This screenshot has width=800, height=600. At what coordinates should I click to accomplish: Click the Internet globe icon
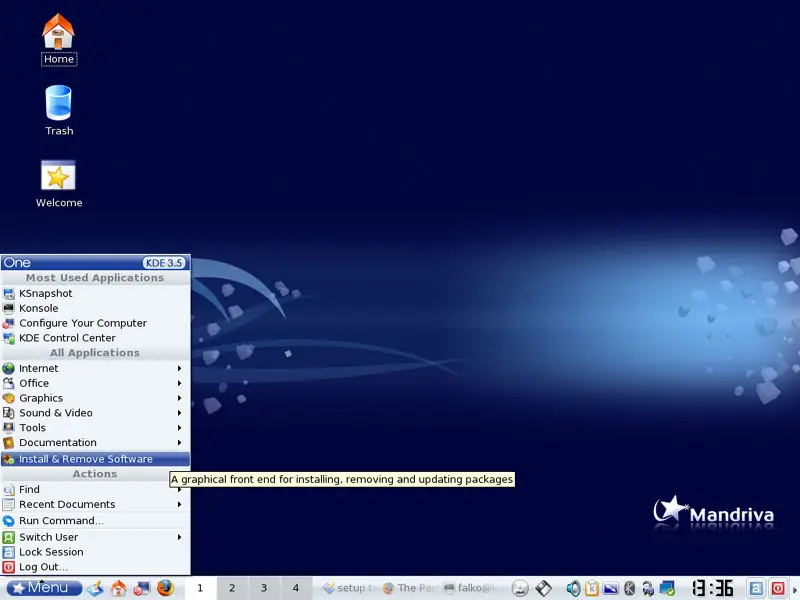[9, 368]
